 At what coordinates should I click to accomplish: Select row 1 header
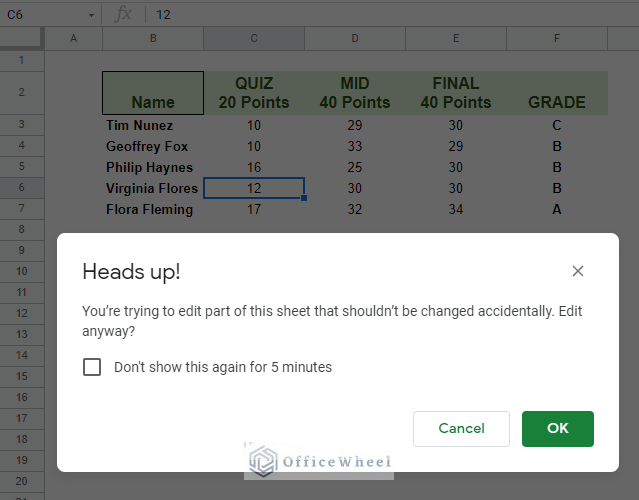point(22,61)
